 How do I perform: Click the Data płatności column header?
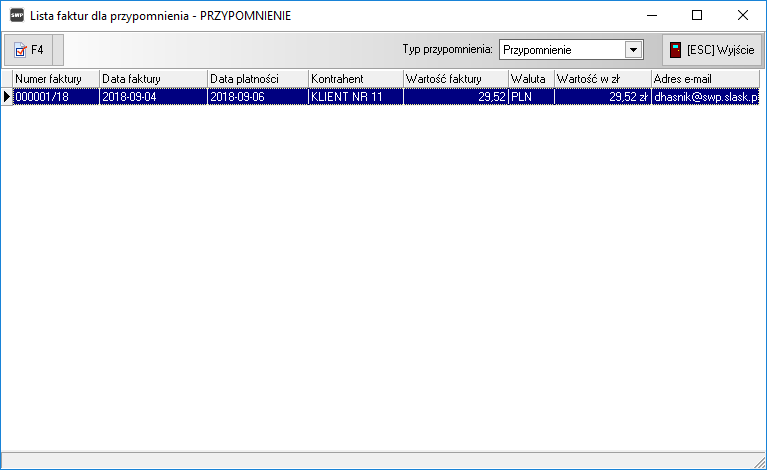click(x=257, y=79)
